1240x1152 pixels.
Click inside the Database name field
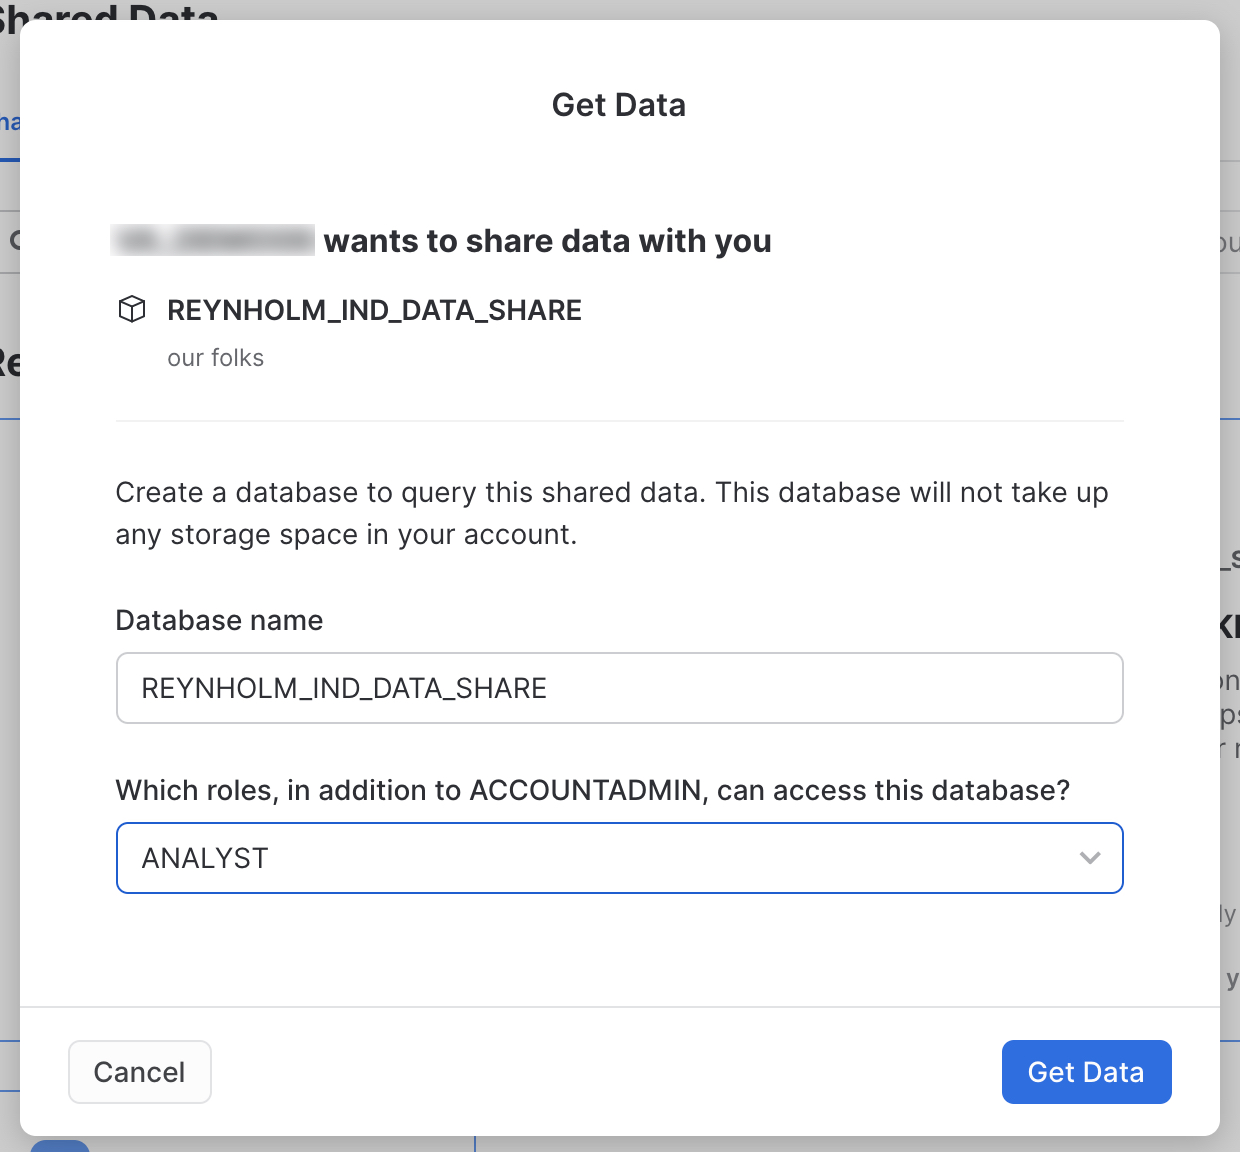tap(619, 688)
